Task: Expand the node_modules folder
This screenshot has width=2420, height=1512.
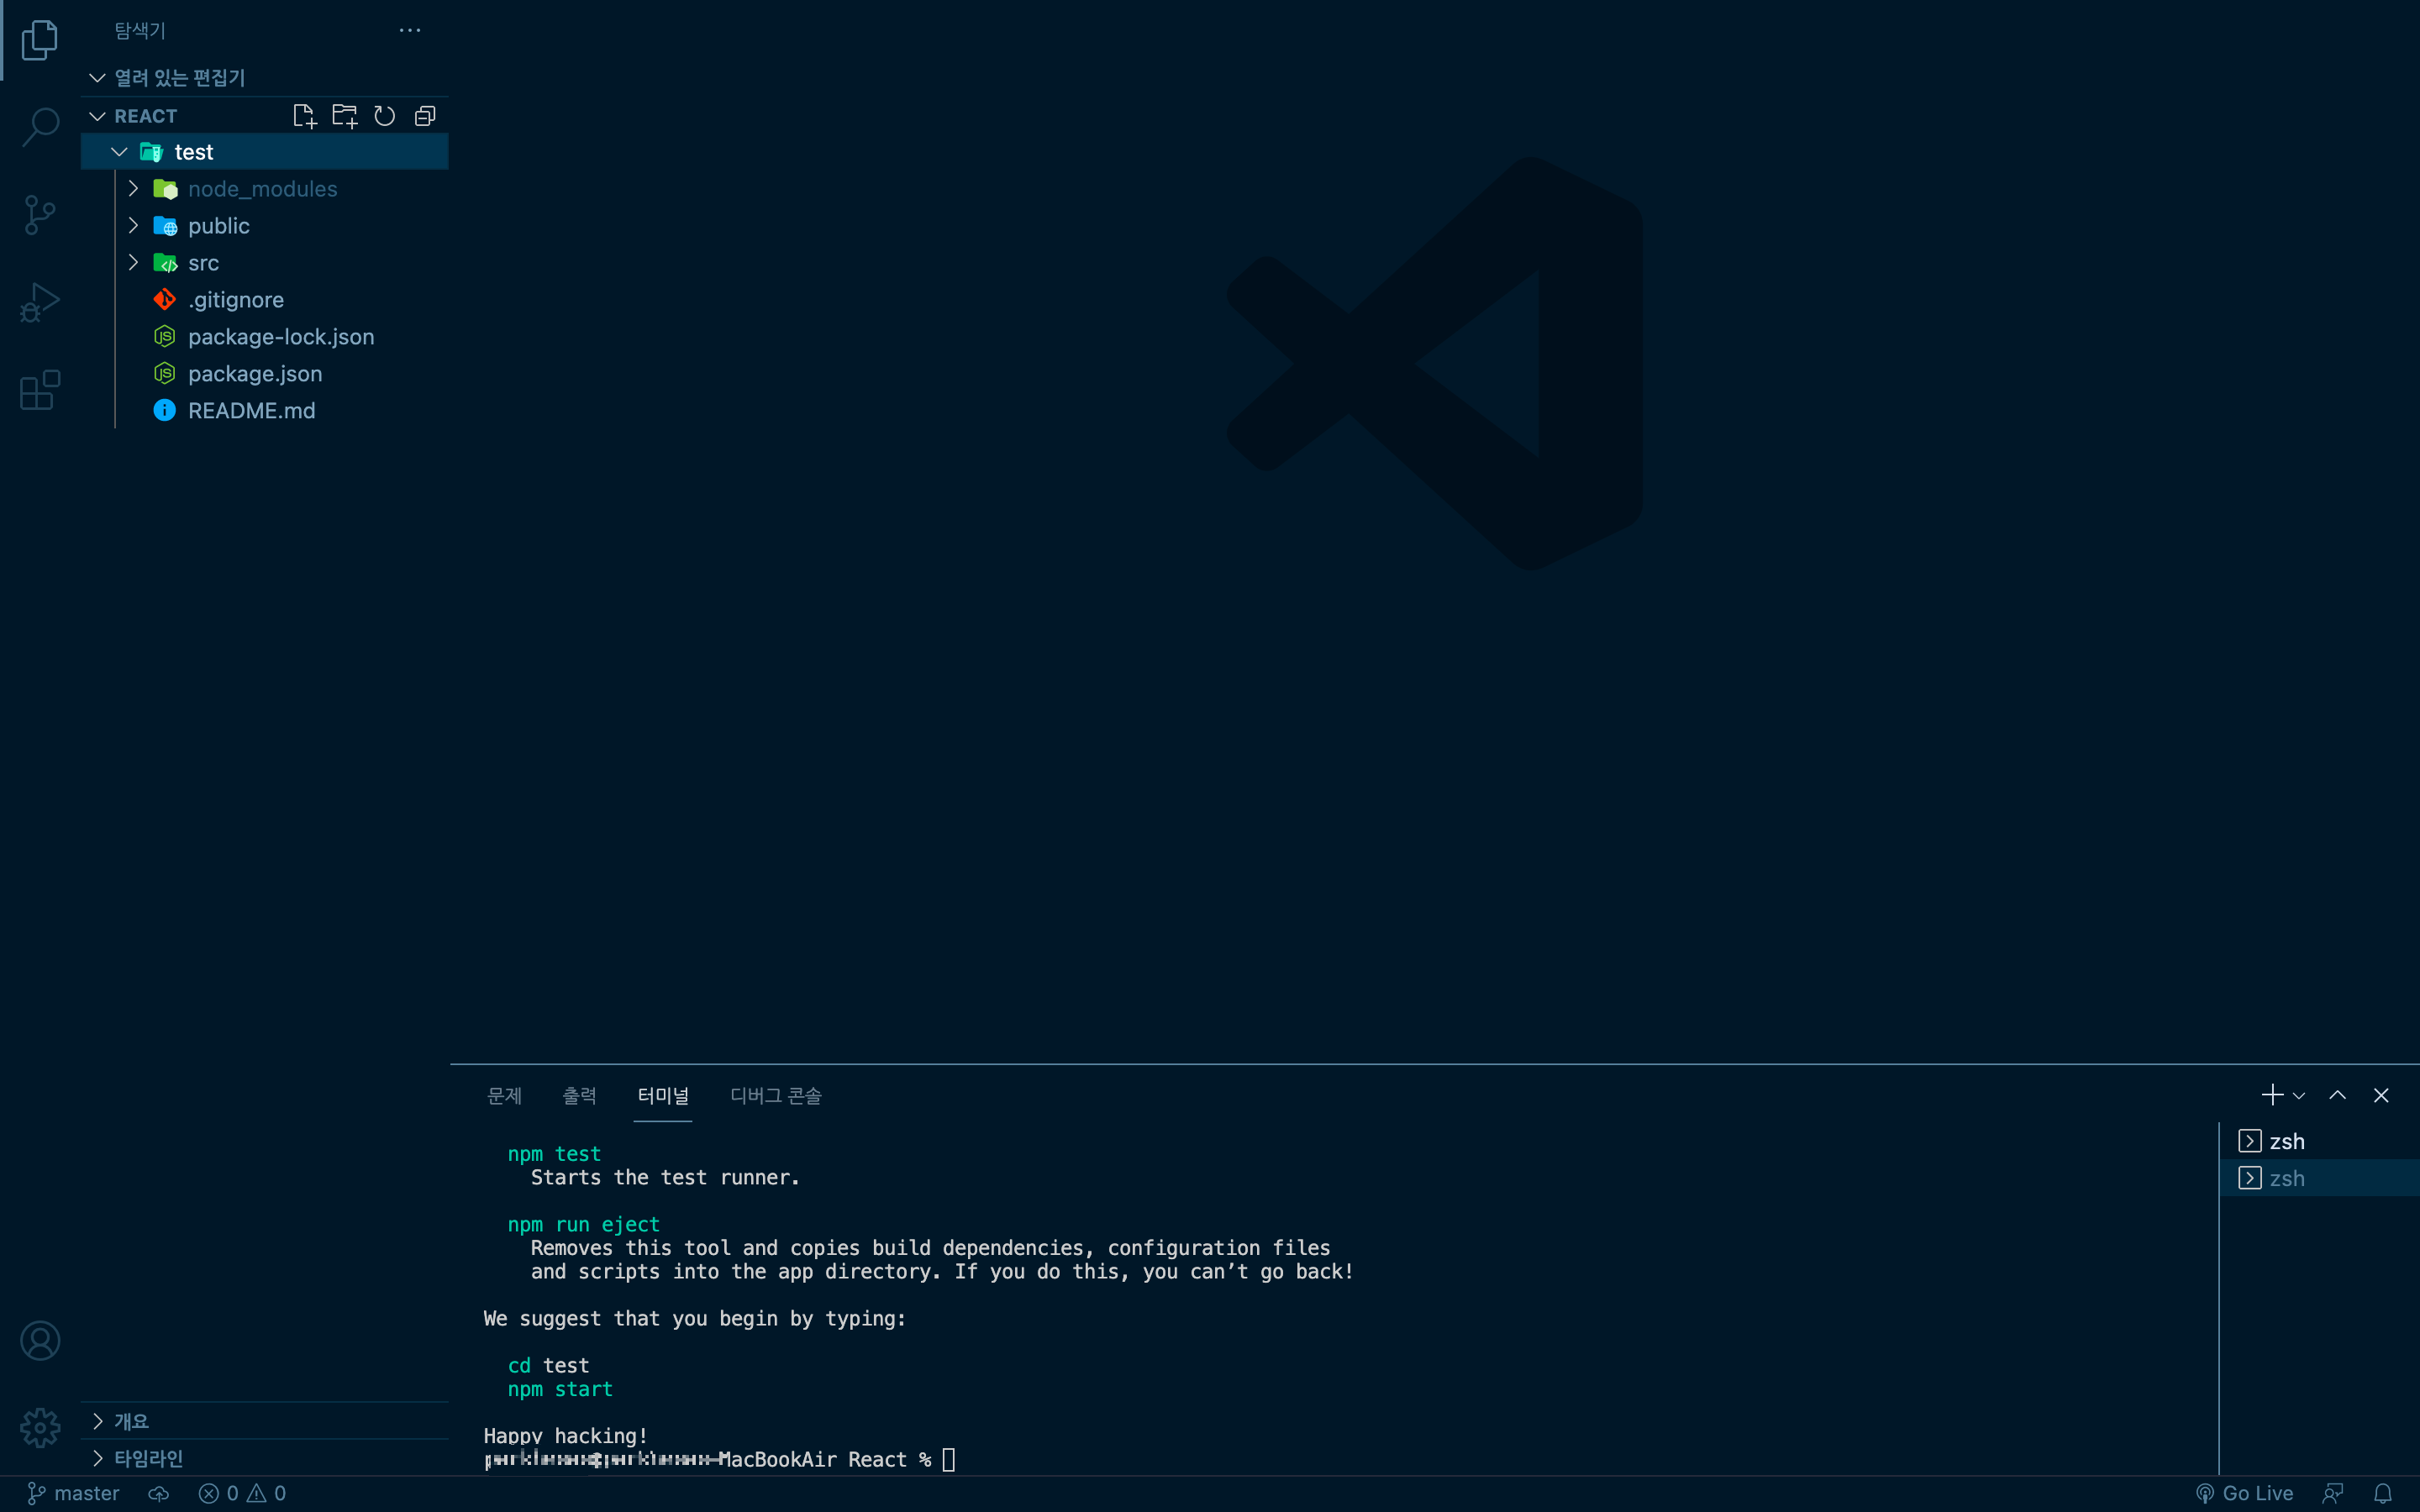Action: [264, 189]
